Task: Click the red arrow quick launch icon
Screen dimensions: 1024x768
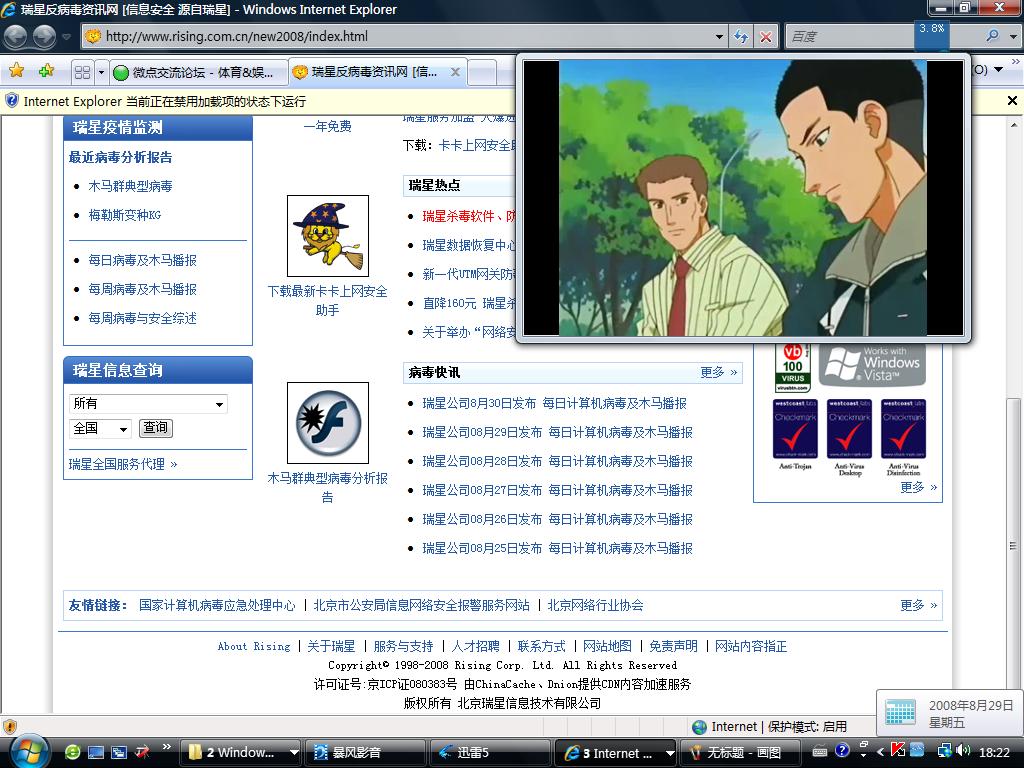Action: click(x=142, y=752)
